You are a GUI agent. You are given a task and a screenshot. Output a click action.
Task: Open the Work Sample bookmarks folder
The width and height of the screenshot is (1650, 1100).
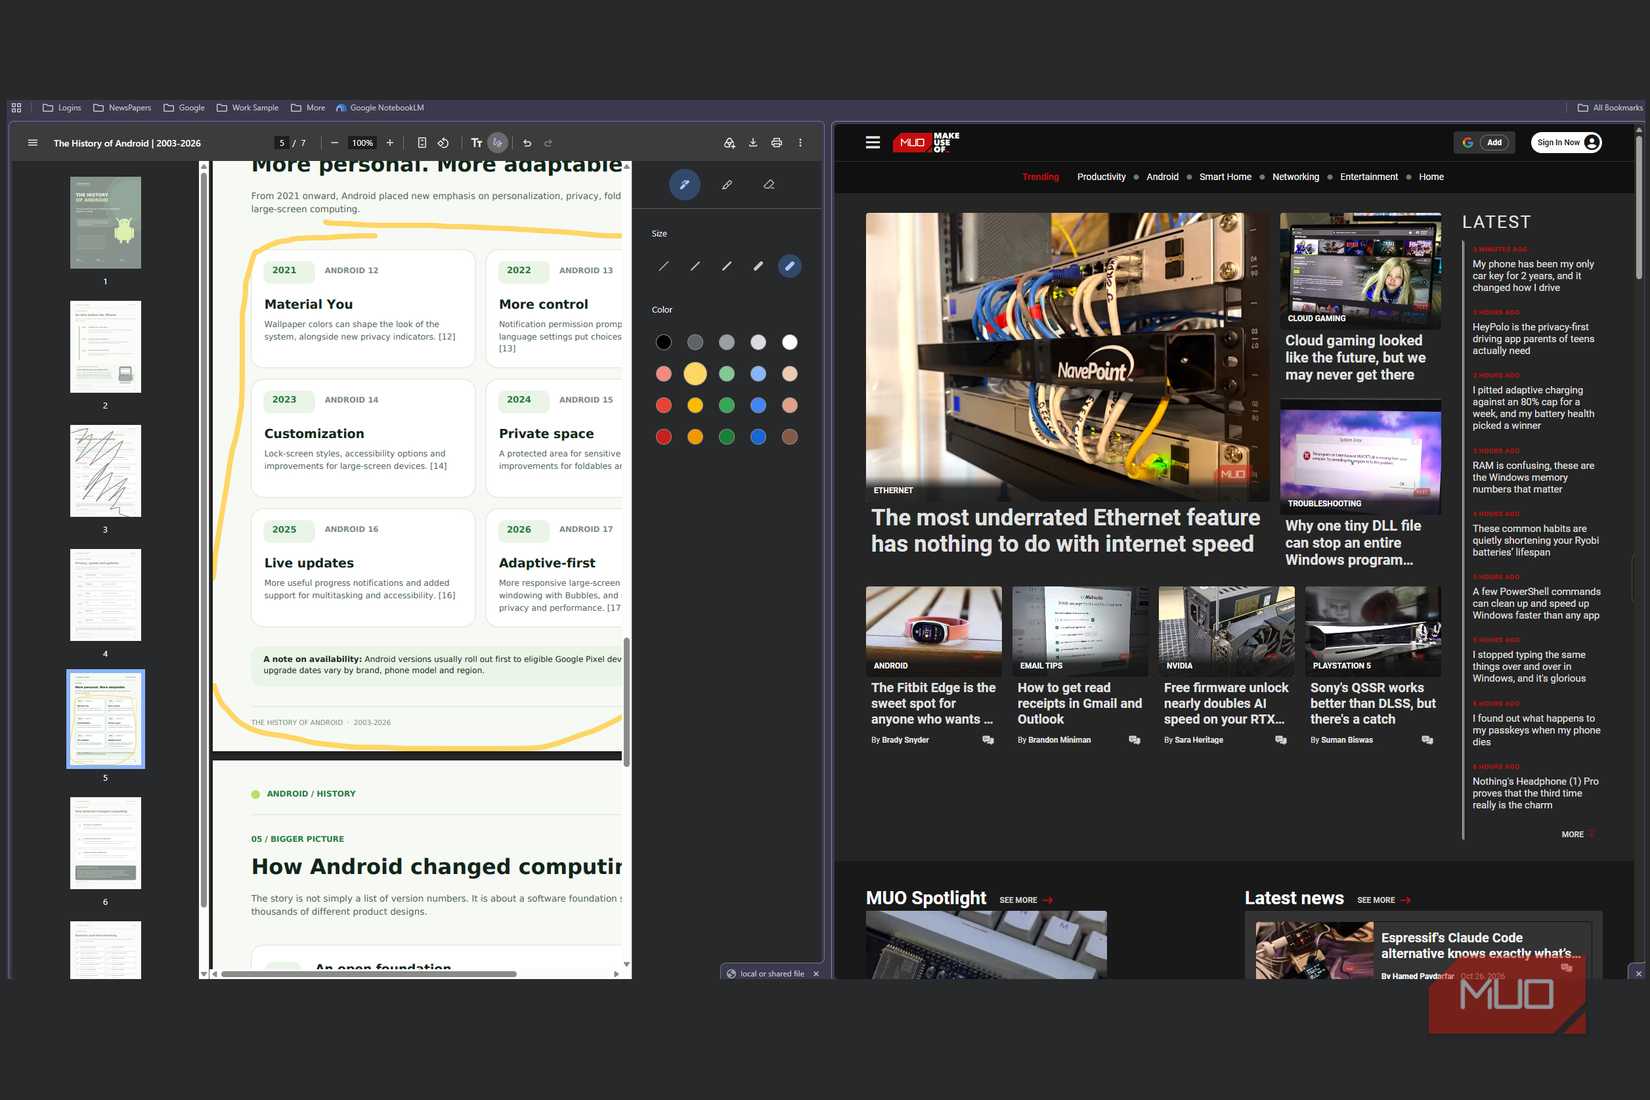[x=247, y=108]
